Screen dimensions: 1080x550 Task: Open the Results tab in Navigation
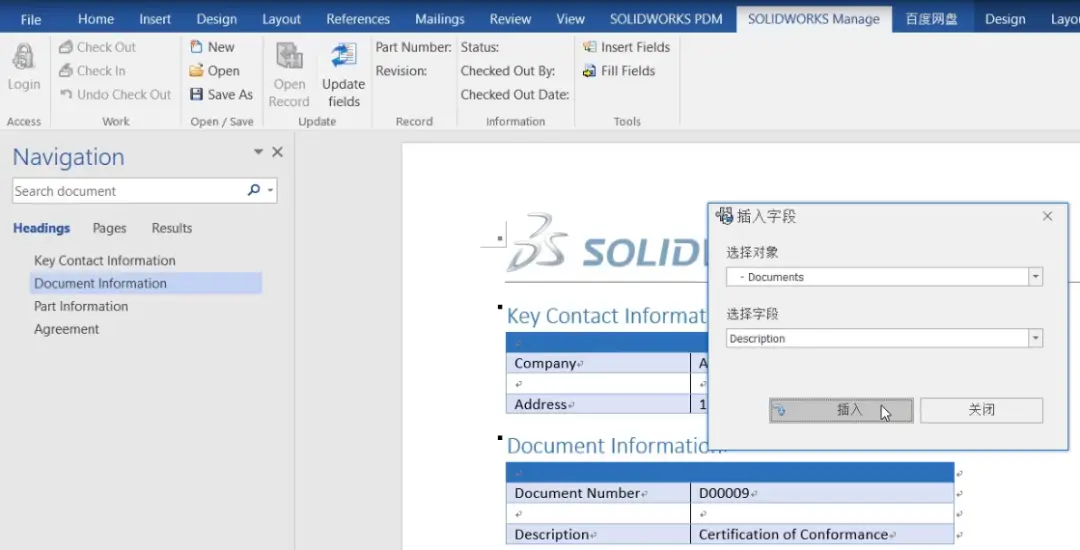coord(171,228)
